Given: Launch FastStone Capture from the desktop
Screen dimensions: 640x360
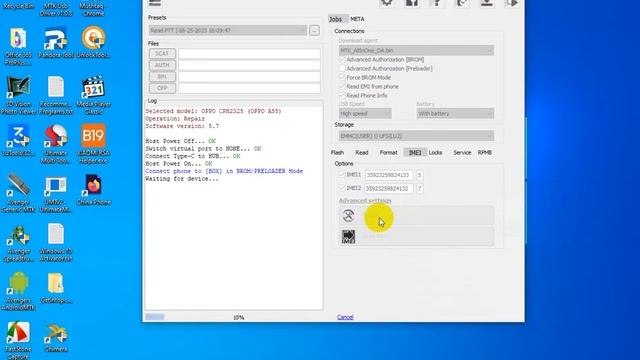Looking at the screenshot, I should (x=18, y=341).
